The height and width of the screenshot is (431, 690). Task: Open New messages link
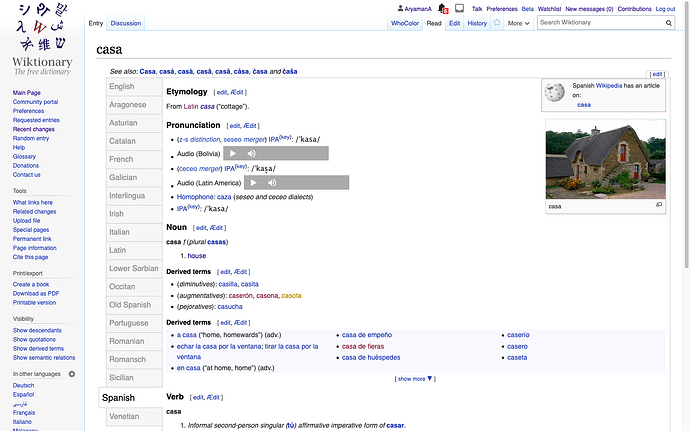coord(589,9)
